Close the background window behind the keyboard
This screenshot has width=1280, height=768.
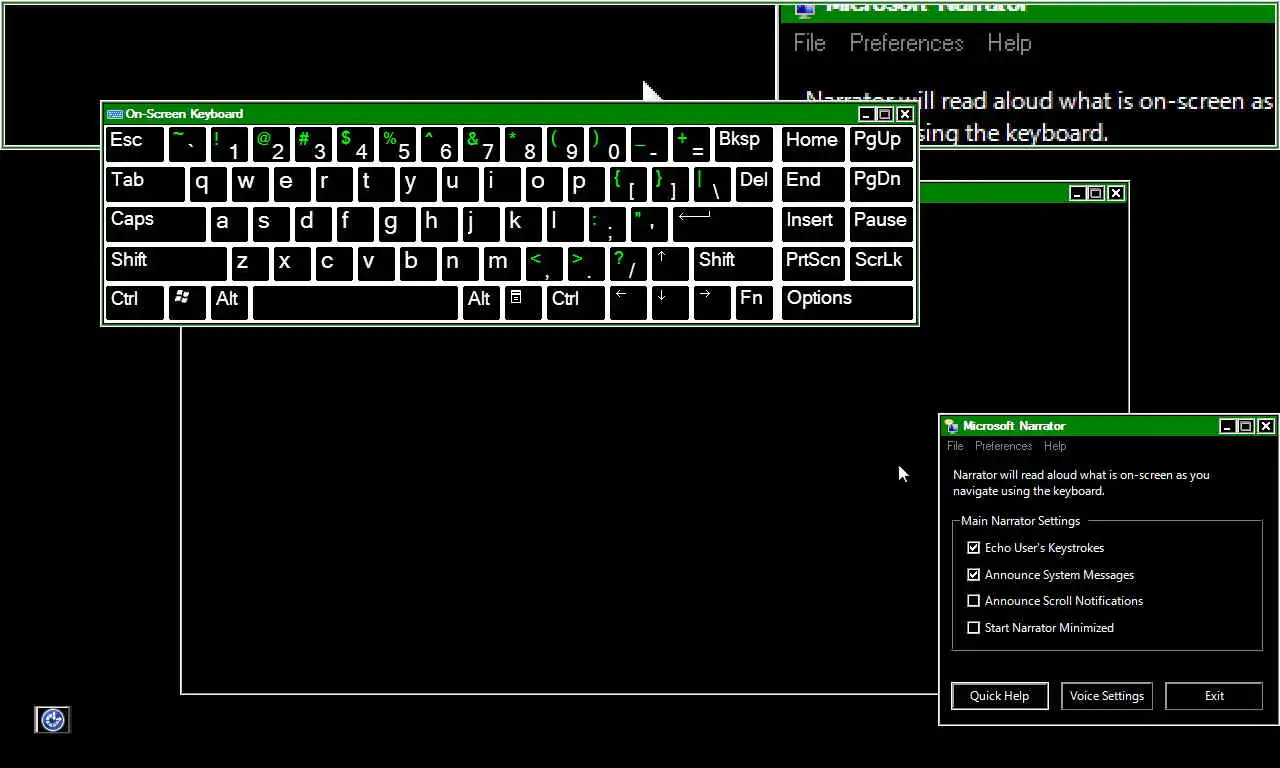point(1116,193)
